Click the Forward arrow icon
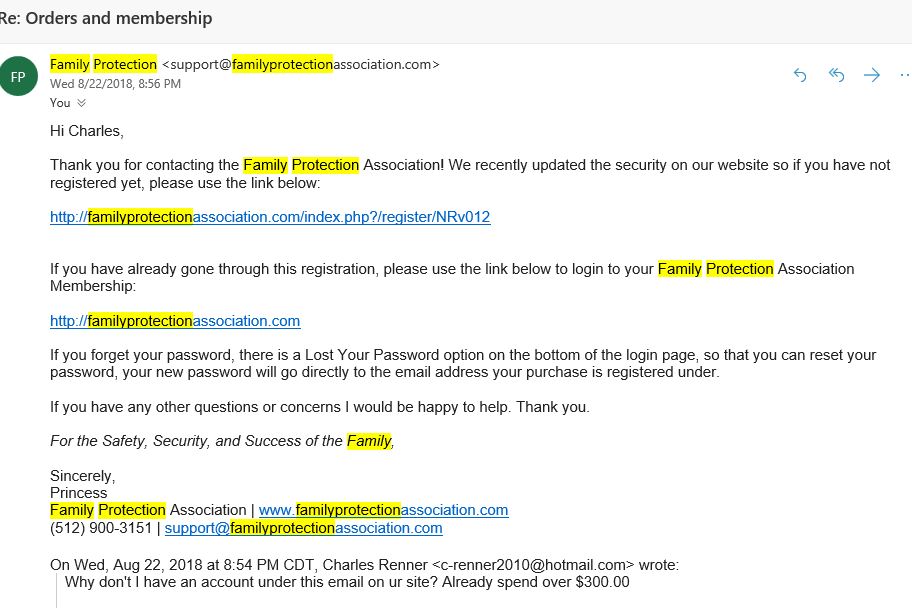This screenshot has height=608, width=912. (x=872, y=75)
